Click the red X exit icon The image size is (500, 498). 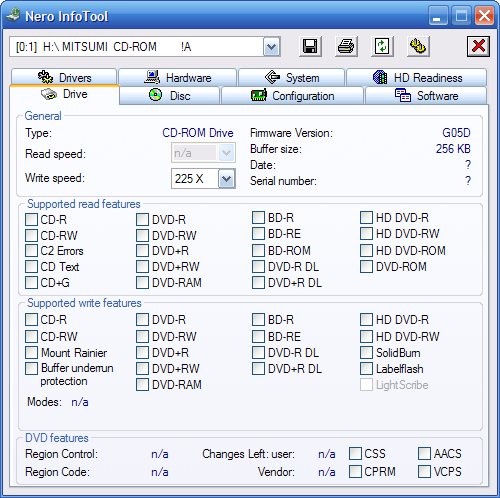tap(478, 46)
